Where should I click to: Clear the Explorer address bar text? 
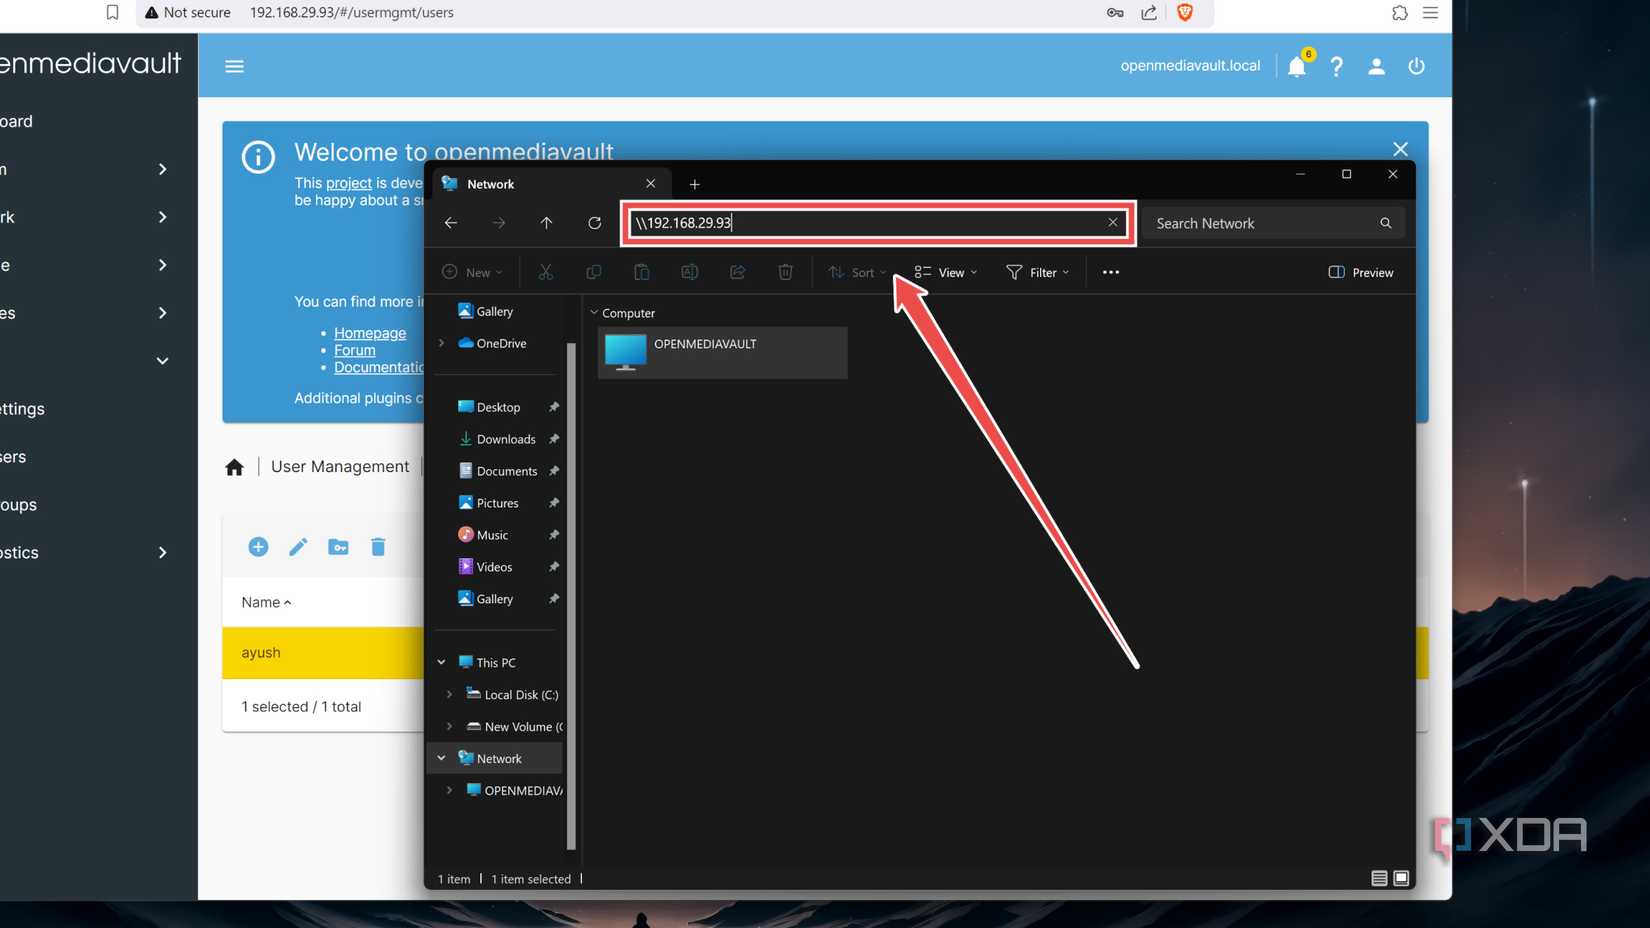coord(1112,222)
